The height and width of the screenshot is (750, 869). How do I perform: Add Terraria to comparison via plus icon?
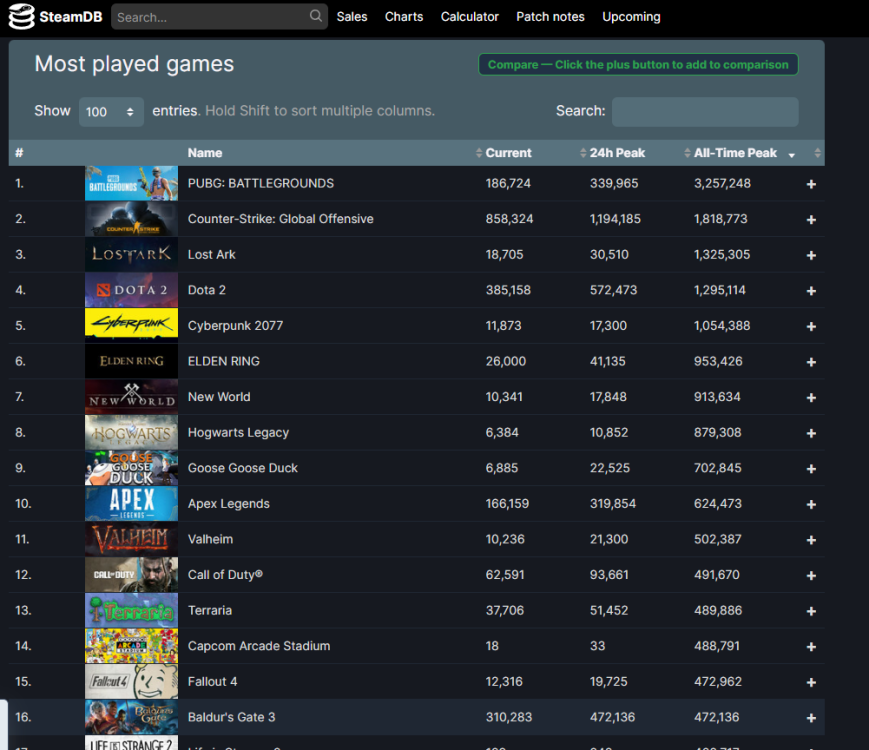811,611
